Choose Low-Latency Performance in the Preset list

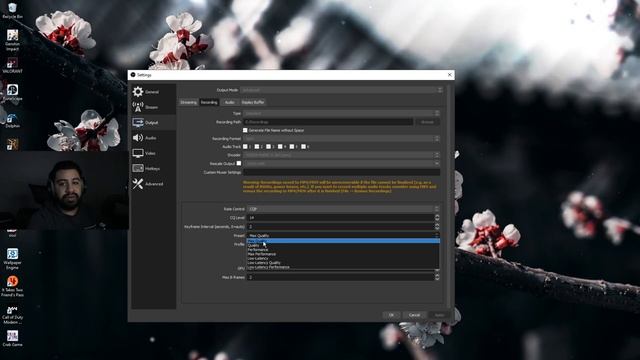(343, 267)
